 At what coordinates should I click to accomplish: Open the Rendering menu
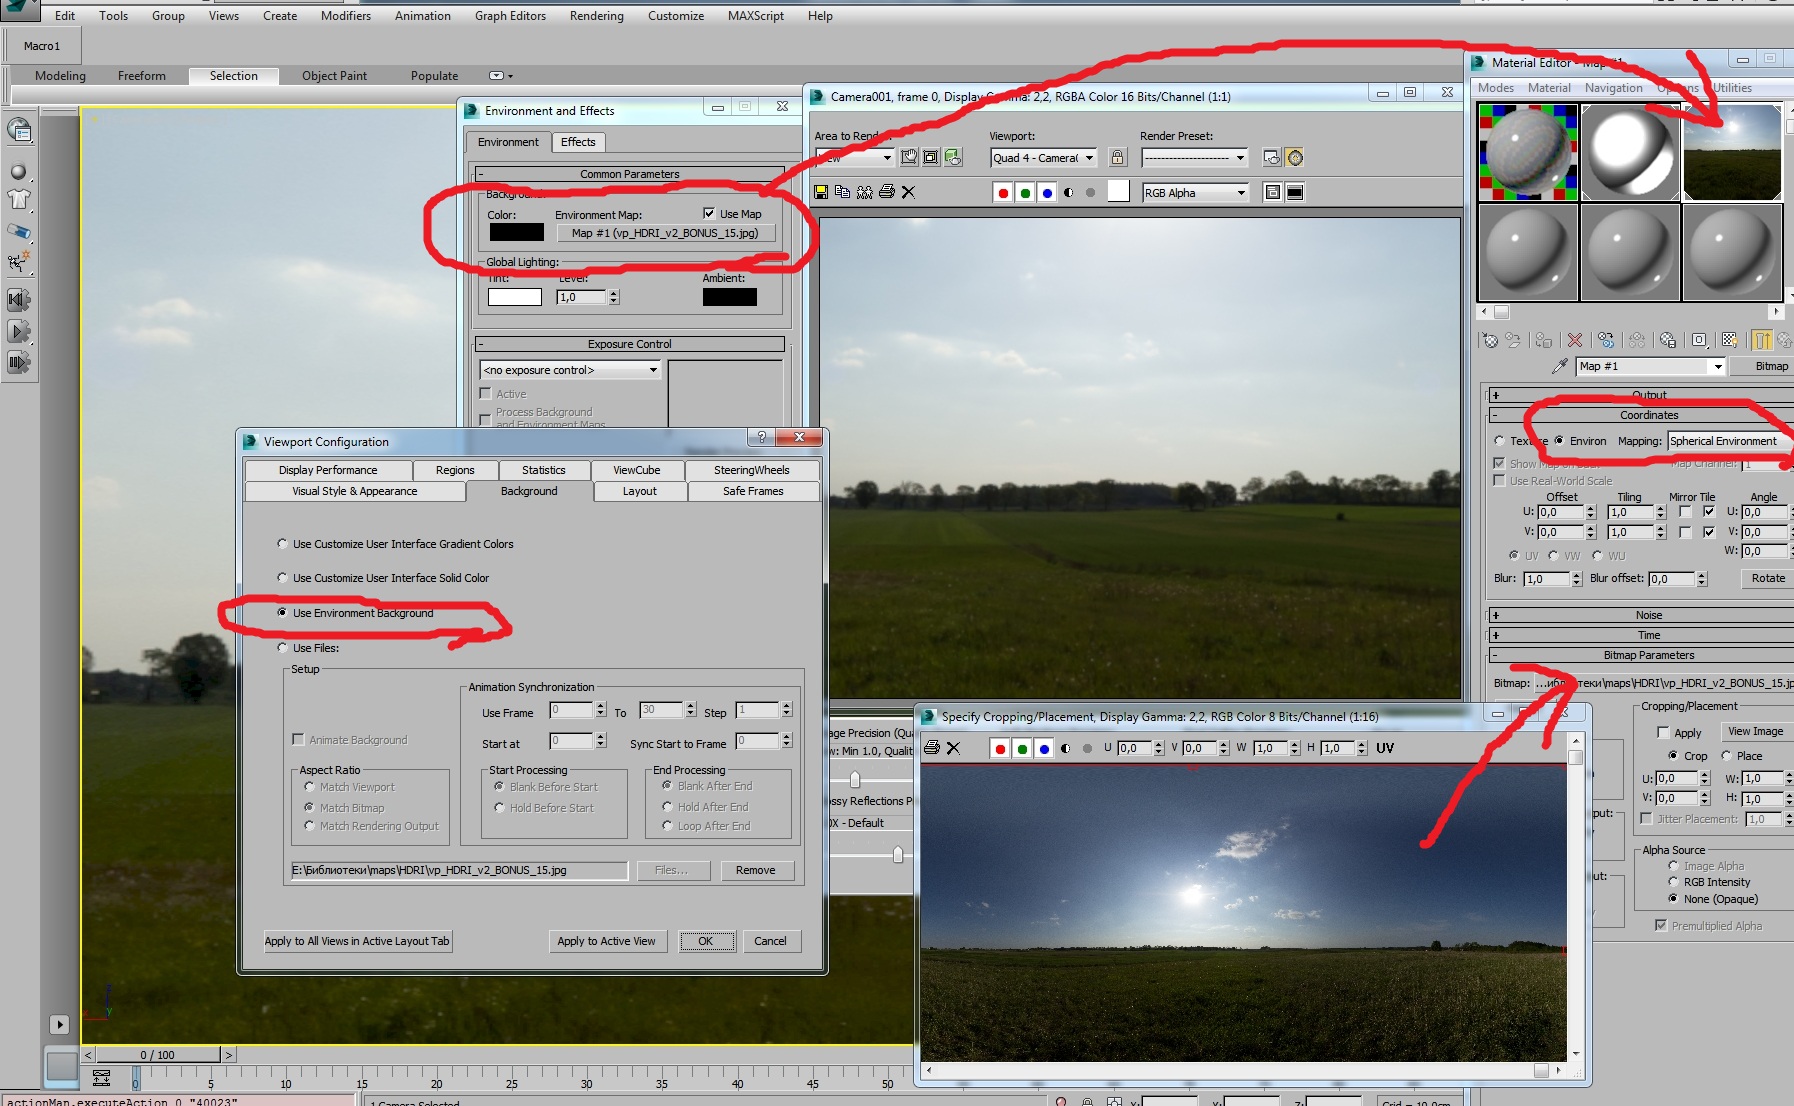(596, 16)
